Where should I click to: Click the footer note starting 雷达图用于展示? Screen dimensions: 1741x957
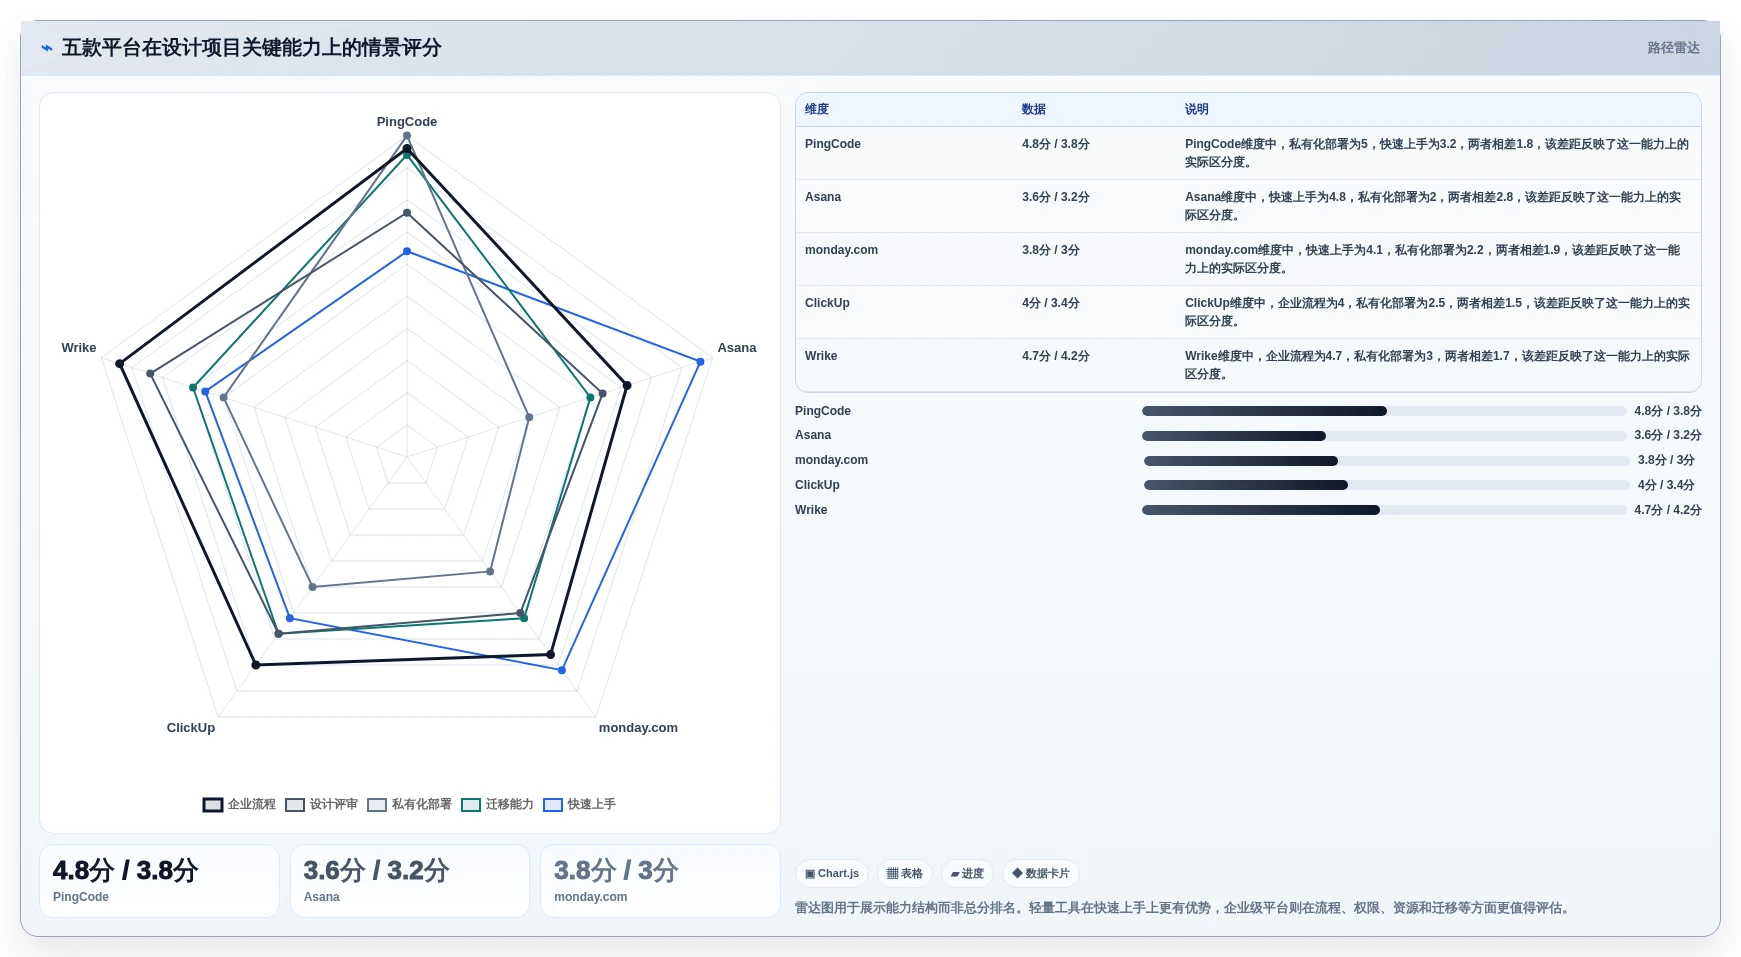tap(1184, 908)
